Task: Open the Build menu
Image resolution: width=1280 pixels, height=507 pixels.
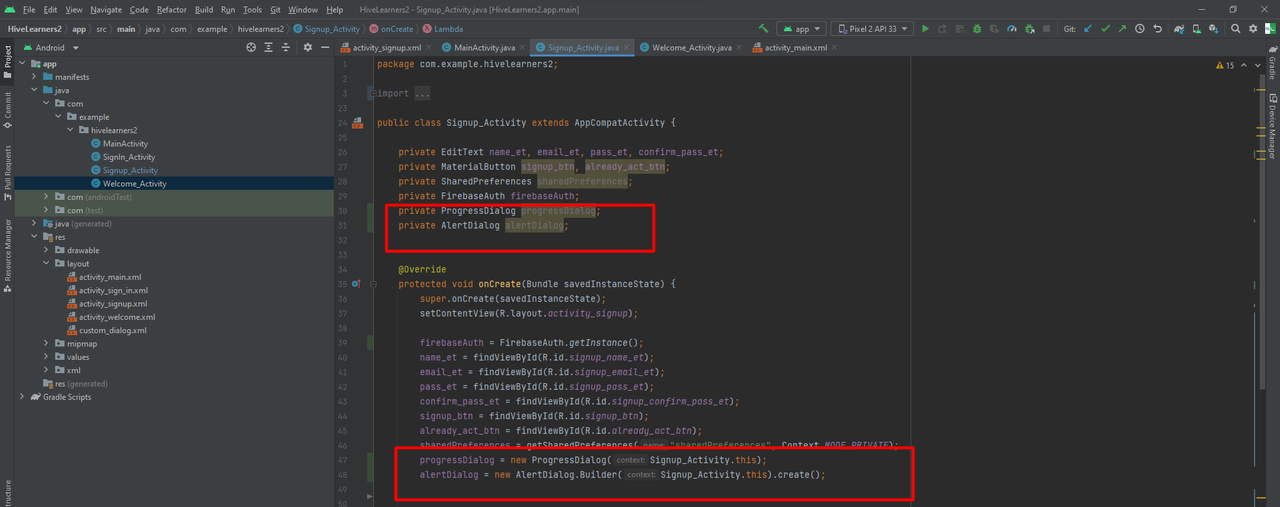Action: coord(204,9)
